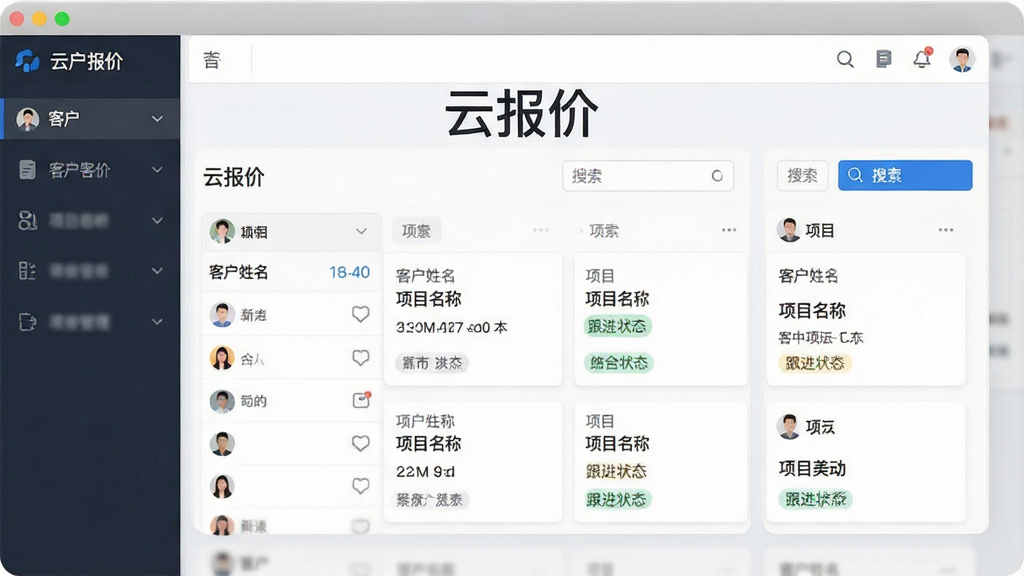
Task: Click the blue 云户报价 logo icon
Action: point(27,61)
